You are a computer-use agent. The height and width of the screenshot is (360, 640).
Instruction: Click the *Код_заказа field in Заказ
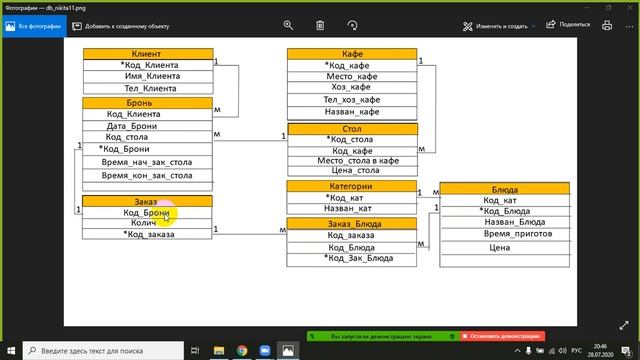pyautogui.click(x=147, y=234)
